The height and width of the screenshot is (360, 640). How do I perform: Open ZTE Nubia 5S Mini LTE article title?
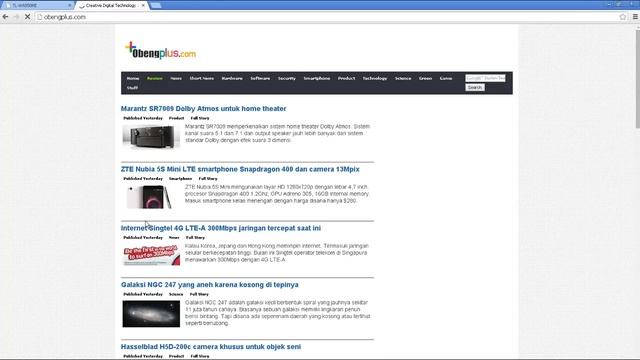coord(240,169)
